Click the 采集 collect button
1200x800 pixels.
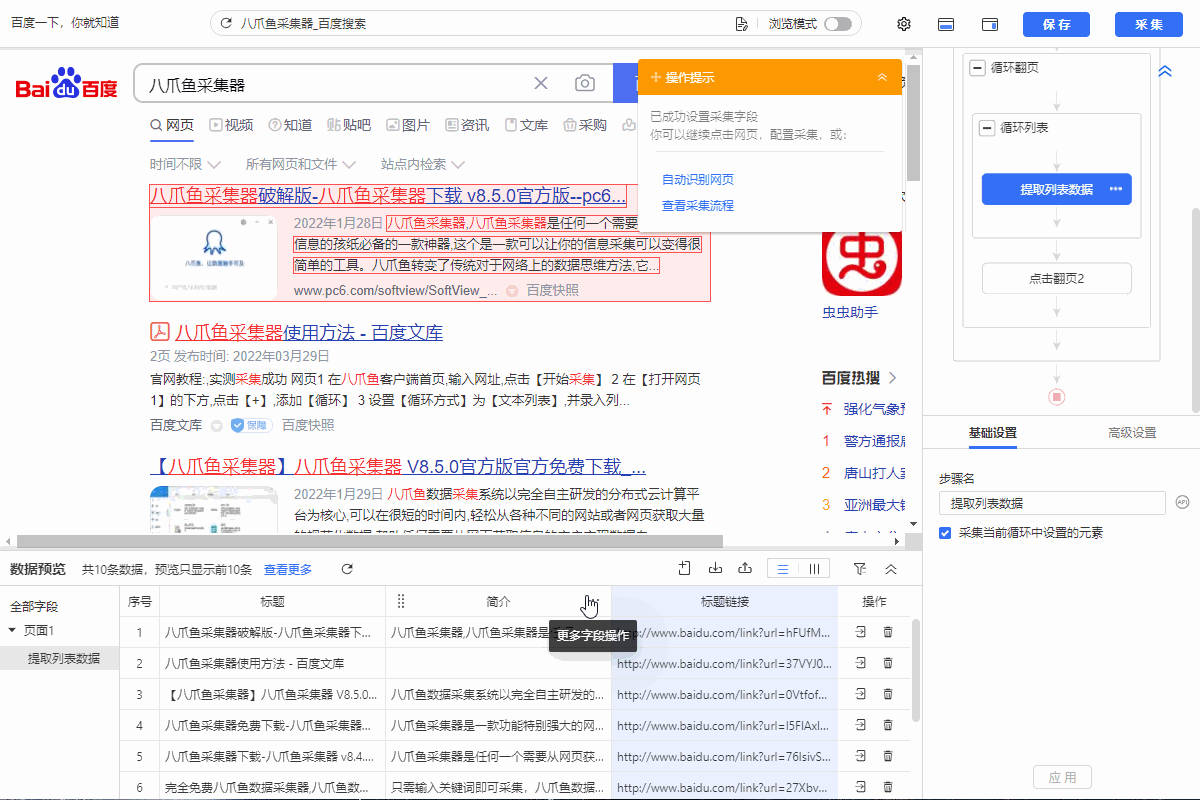click(1149, 24)
